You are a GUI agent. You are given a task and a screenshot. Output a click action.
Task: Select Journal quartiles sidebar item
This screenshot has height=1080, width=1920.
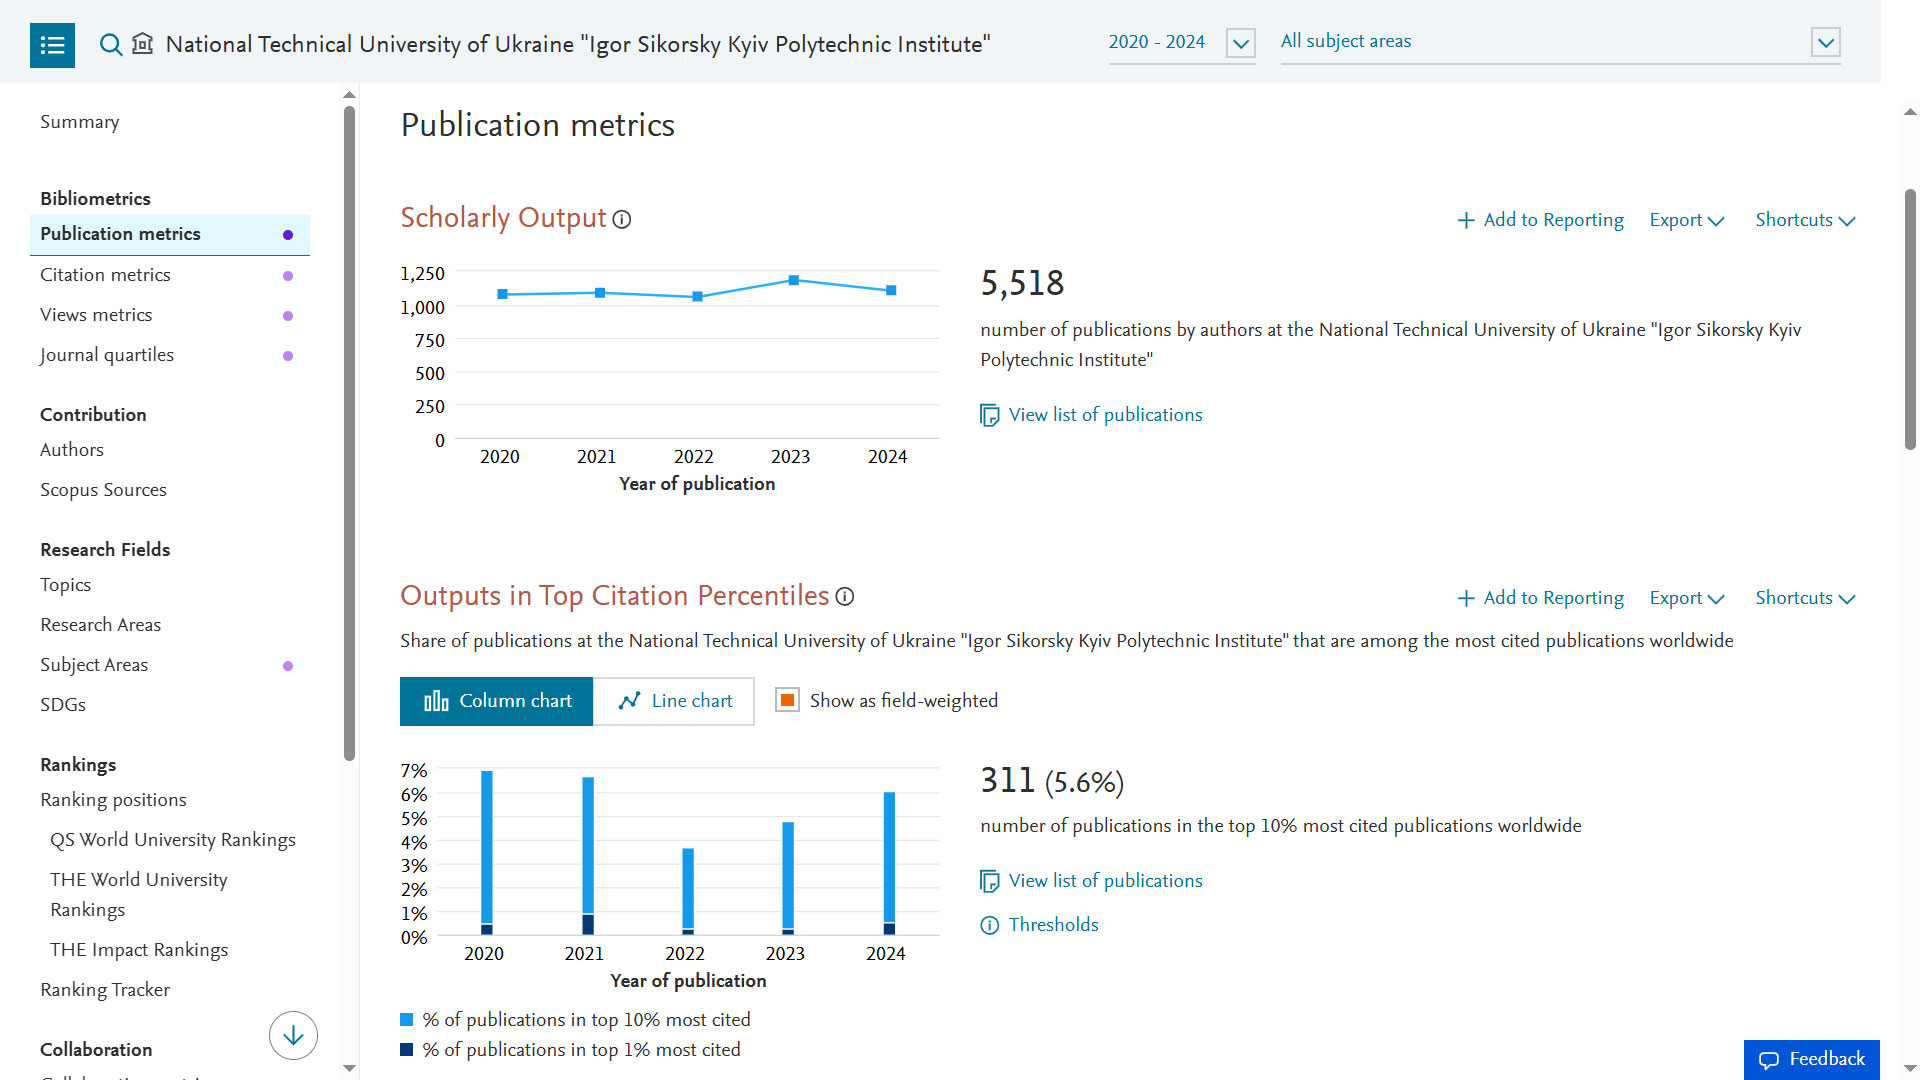pos(107,355)
